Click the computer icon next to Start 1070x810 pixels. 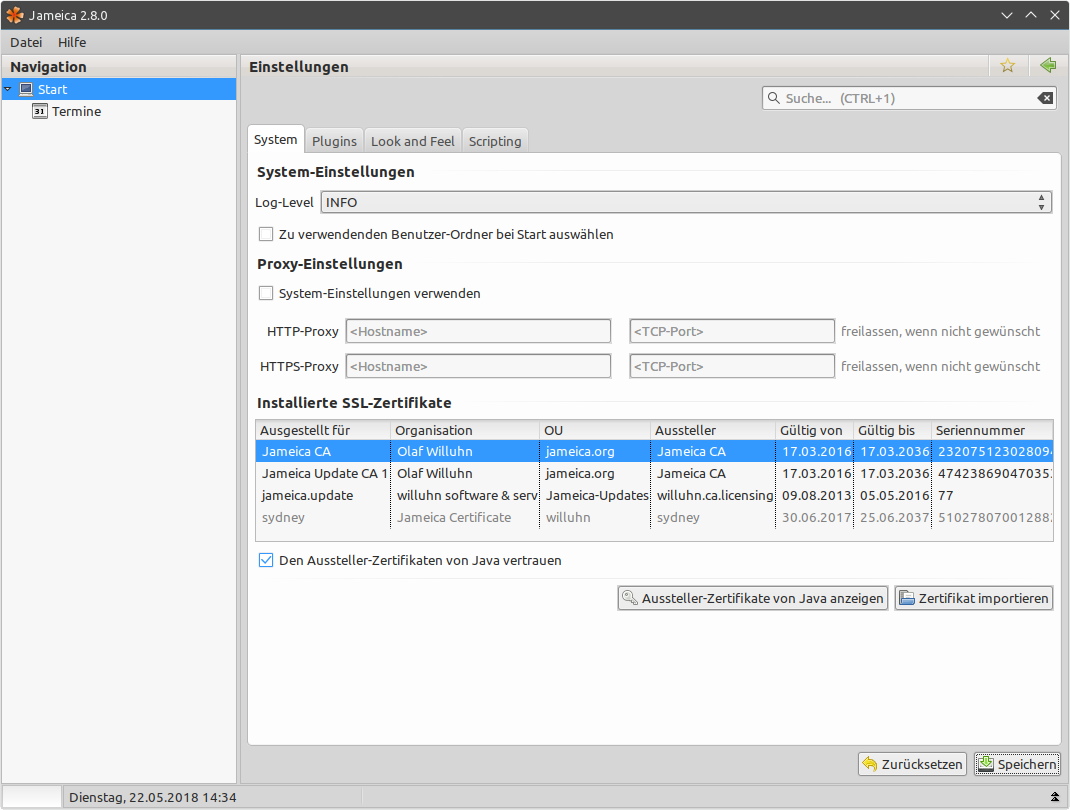coord(26,89)
